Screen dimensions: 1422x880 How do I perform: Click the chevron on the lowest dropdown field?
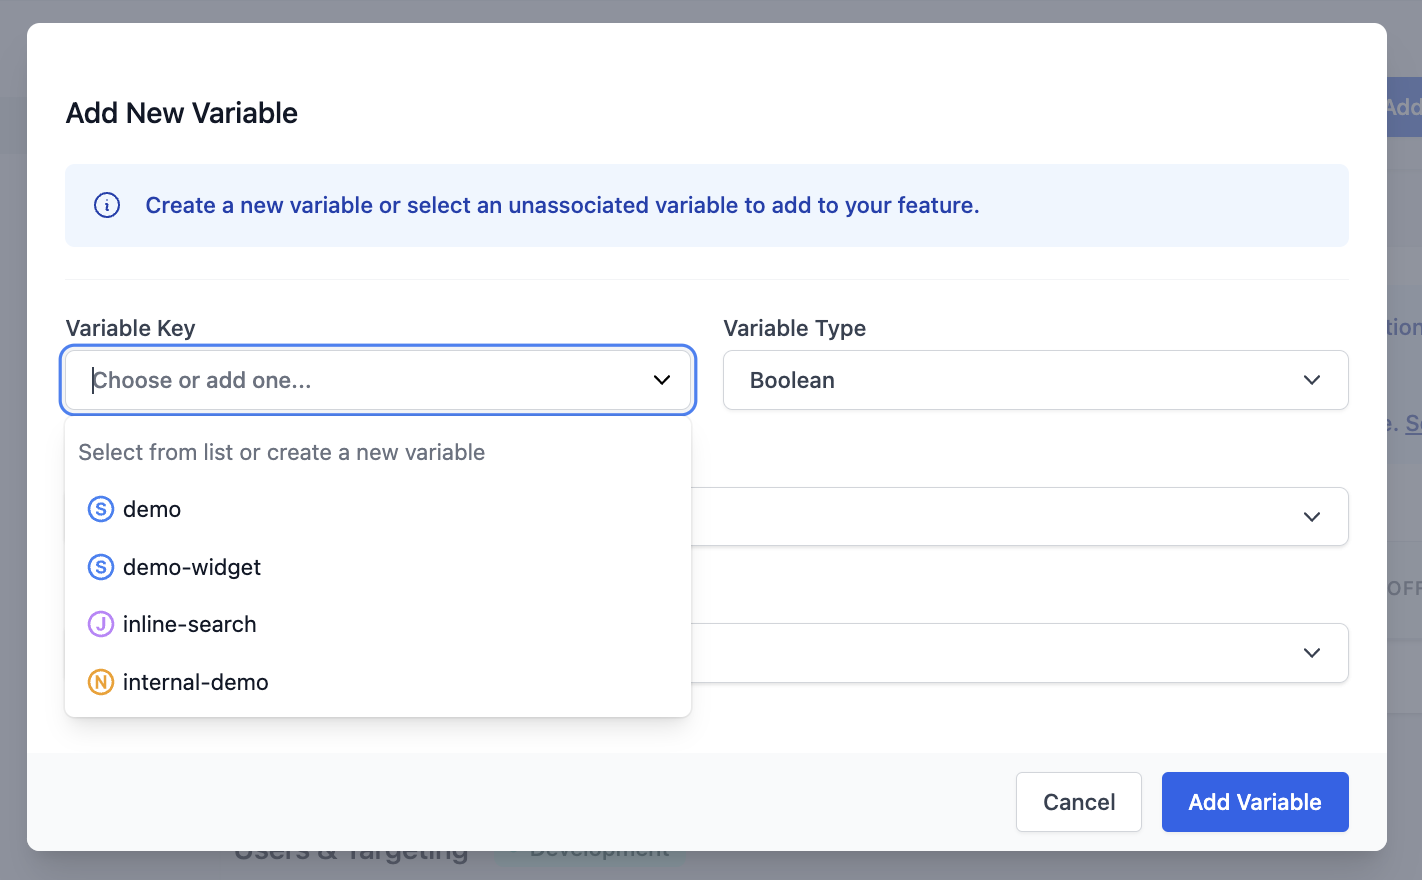coord(1312,652)
